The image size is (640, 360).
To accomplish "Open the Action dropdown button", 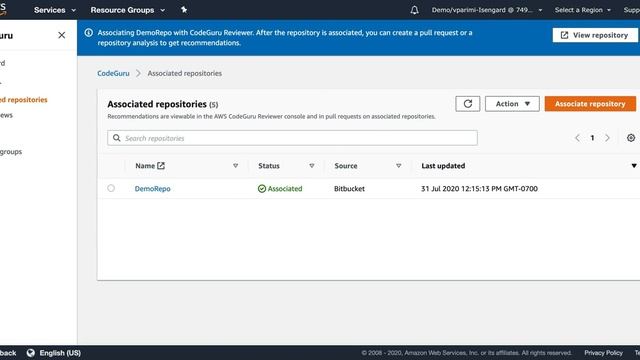I will click(512, 104).
